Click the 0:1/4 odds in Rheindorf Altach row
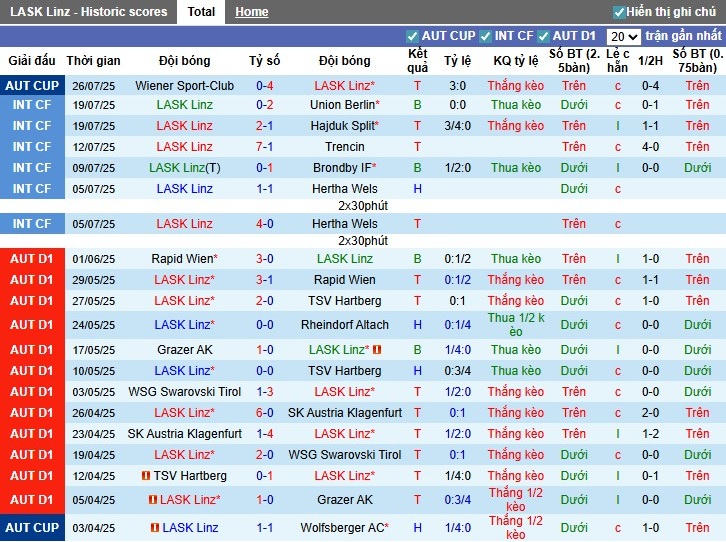The width and height of the screenshot is (726, 542). point(457,325)
